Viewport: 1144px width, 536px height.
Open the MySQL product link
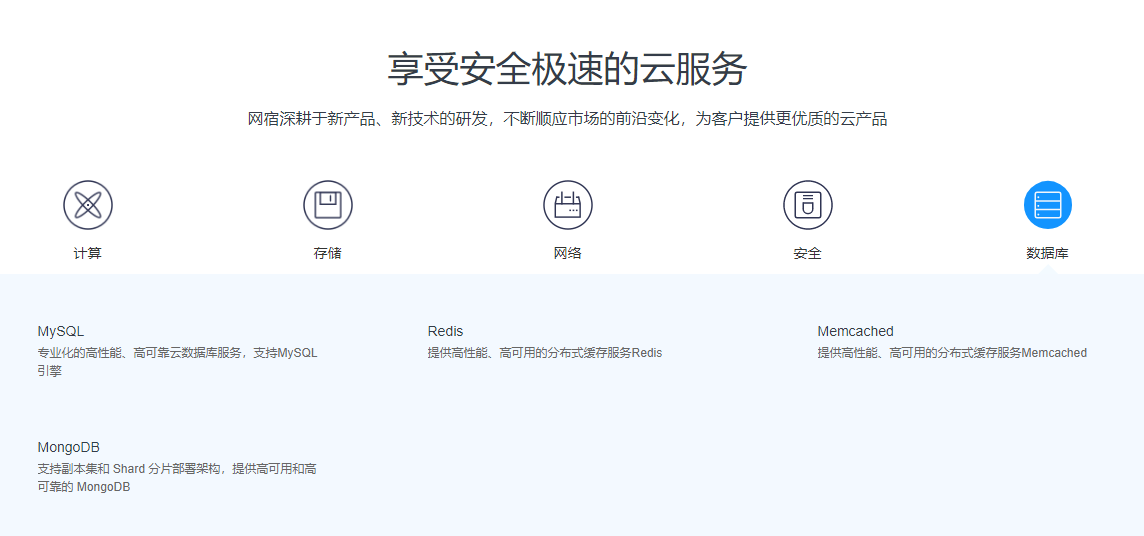point(61,331)
